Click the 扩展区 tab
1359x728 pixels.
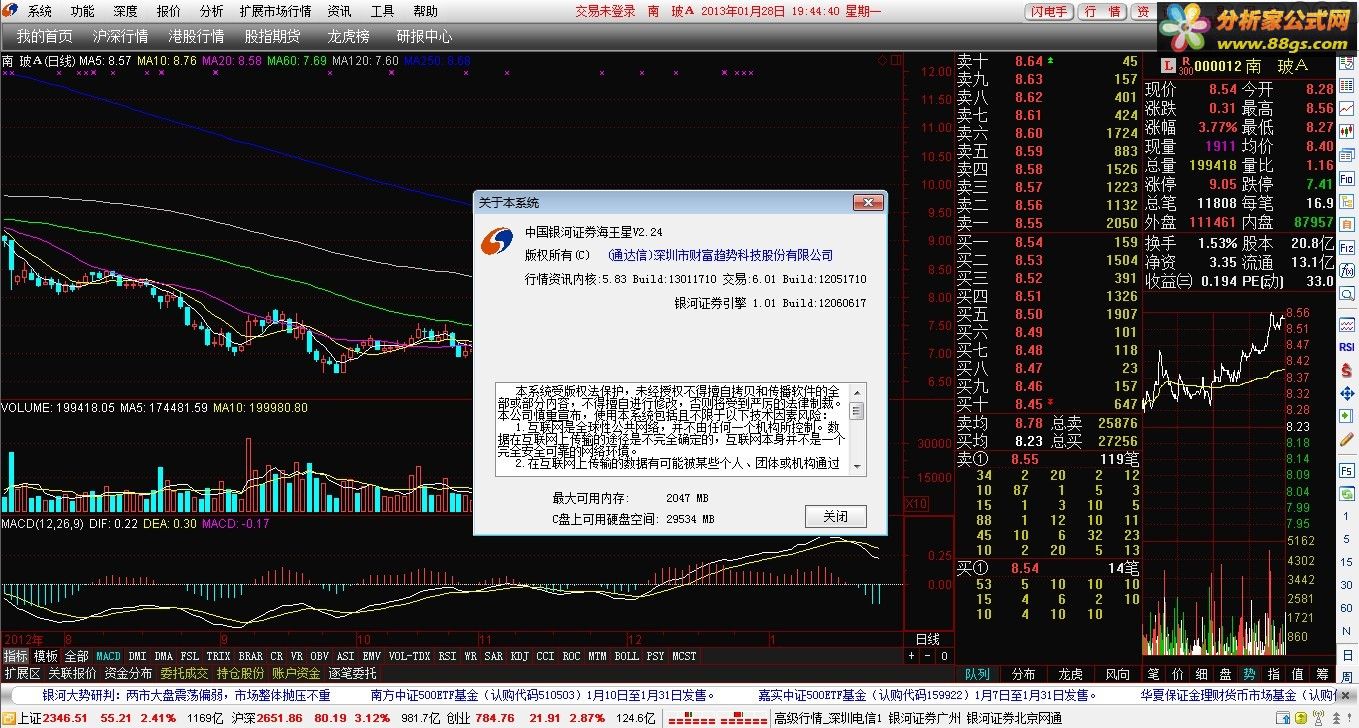click(x=22, y=673)
